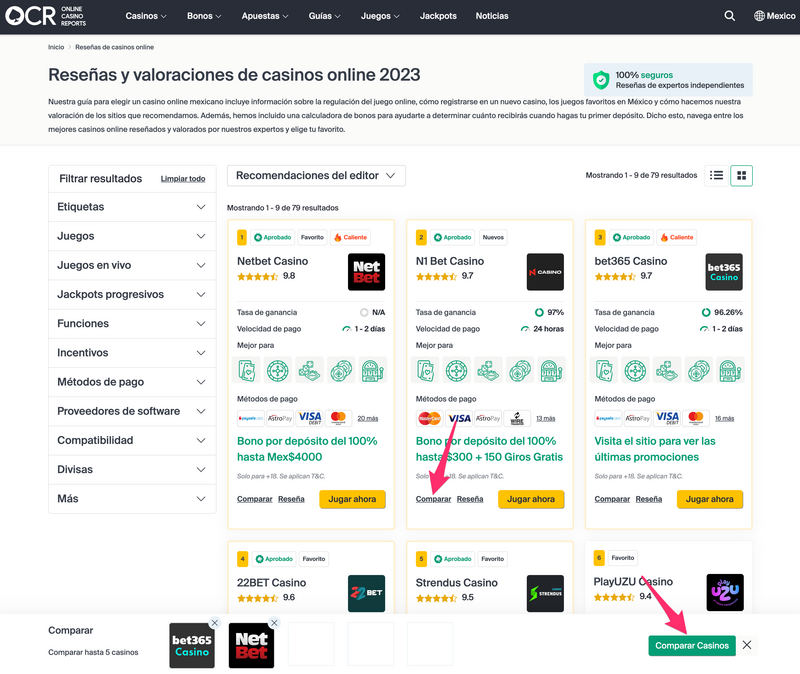Click Comparar link on N1 Bet Casino
The height and width of the screenshot is (674, 800).
click(433, 499)
